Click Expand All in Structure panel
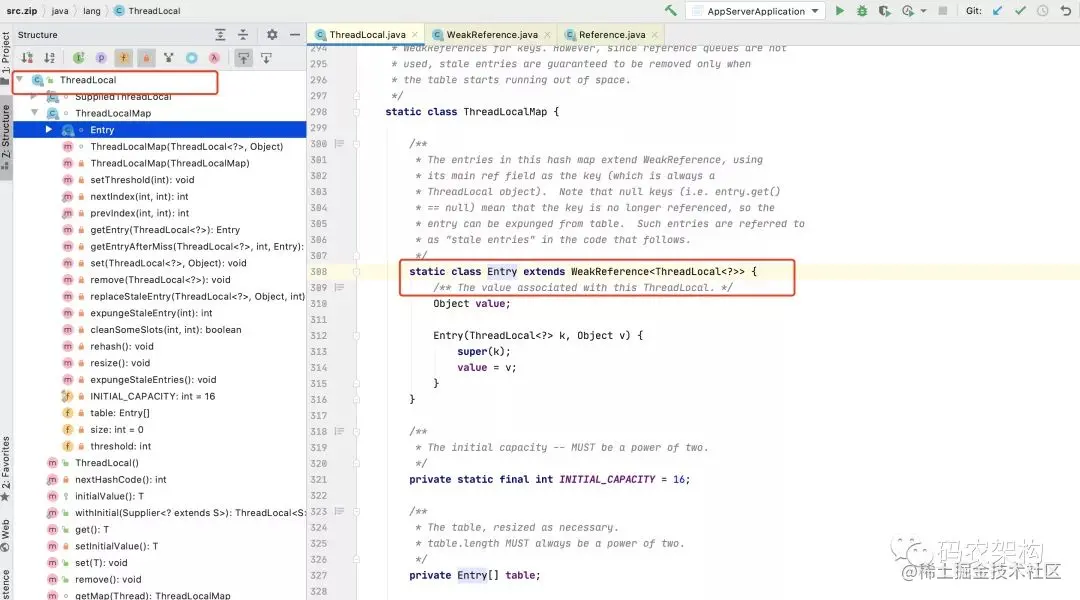 pos(220,34)
